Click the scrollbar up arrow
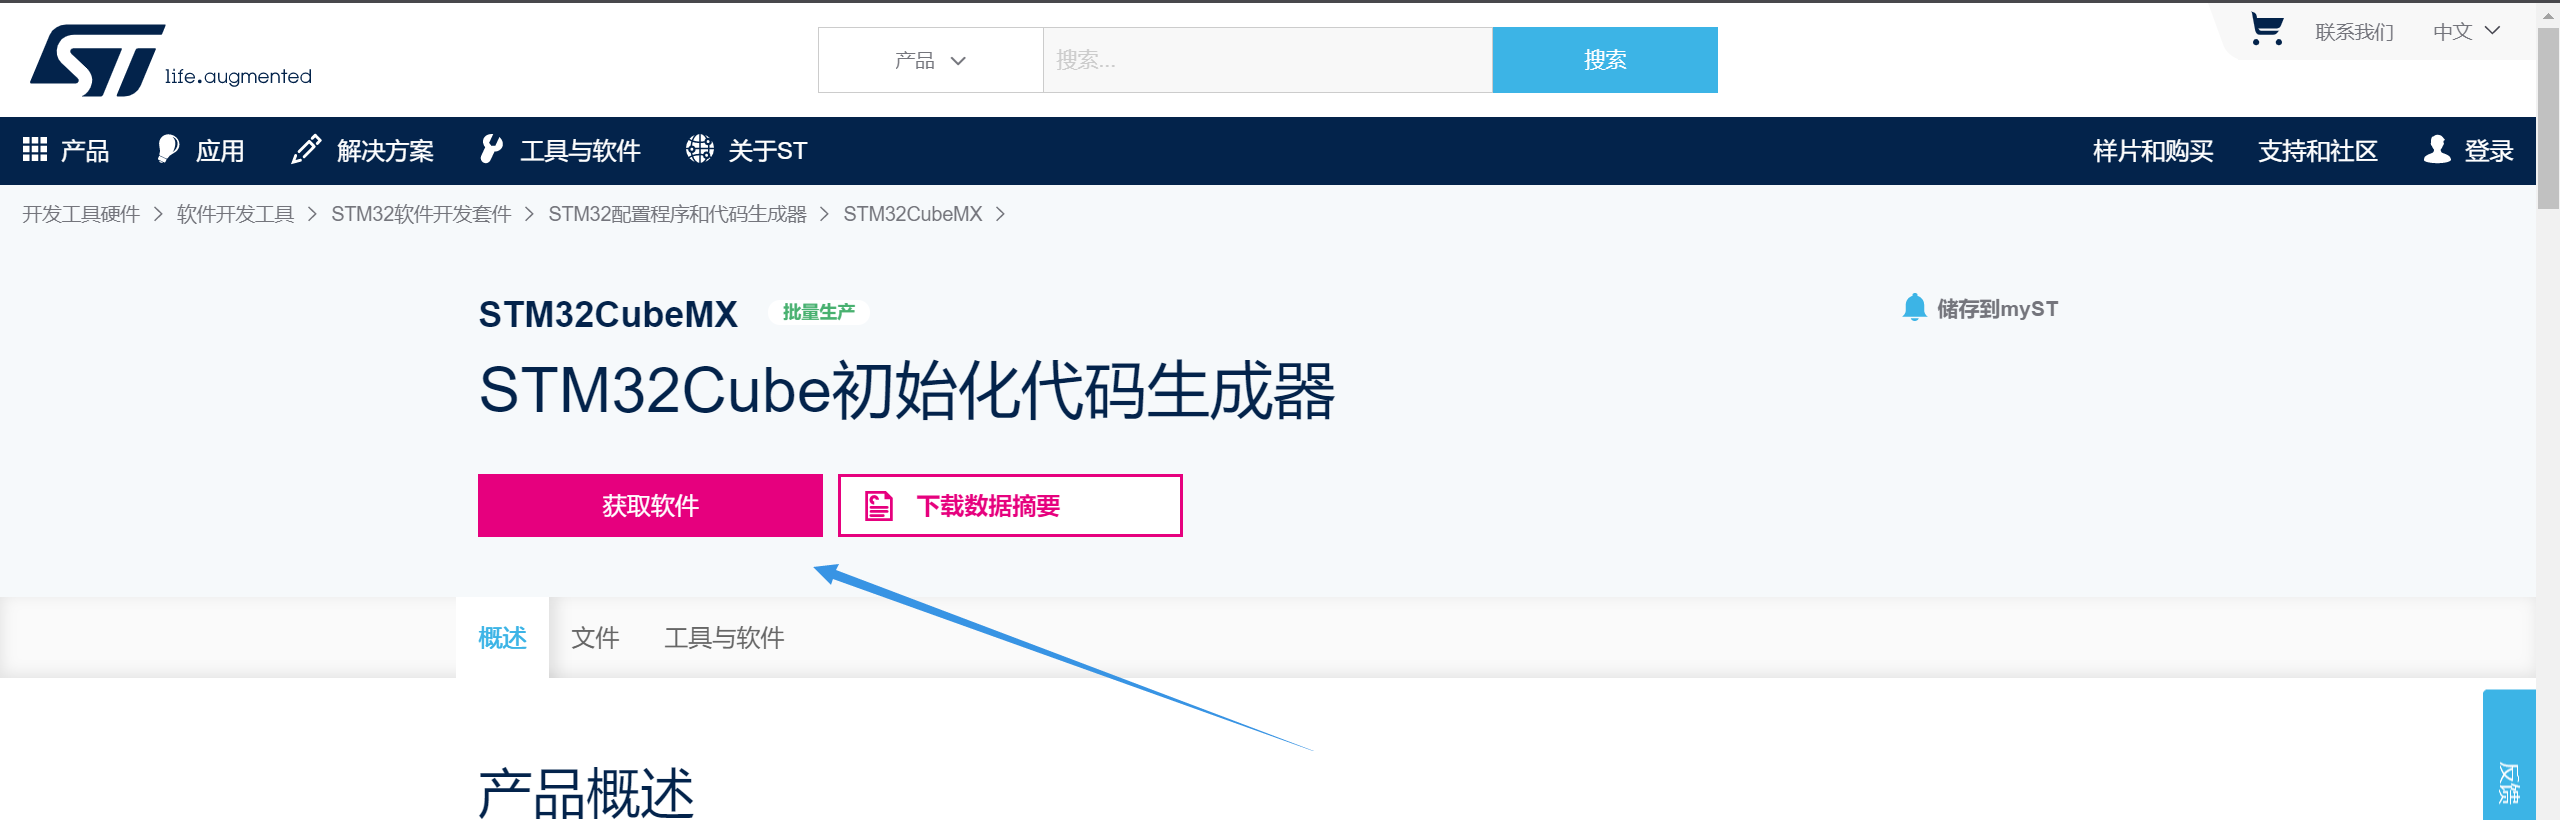Viewport: 2560px width, 820px height. (2548, 15)
